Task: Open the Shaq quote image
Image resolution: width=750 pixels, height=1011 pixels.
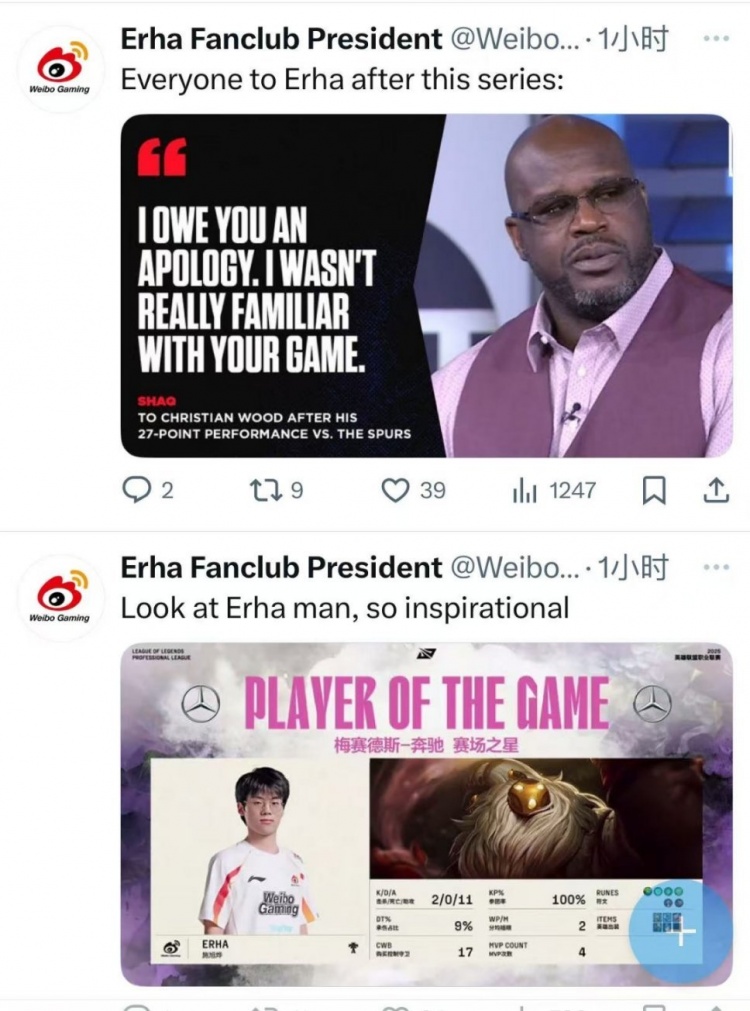Action: (x=426, y=286)
